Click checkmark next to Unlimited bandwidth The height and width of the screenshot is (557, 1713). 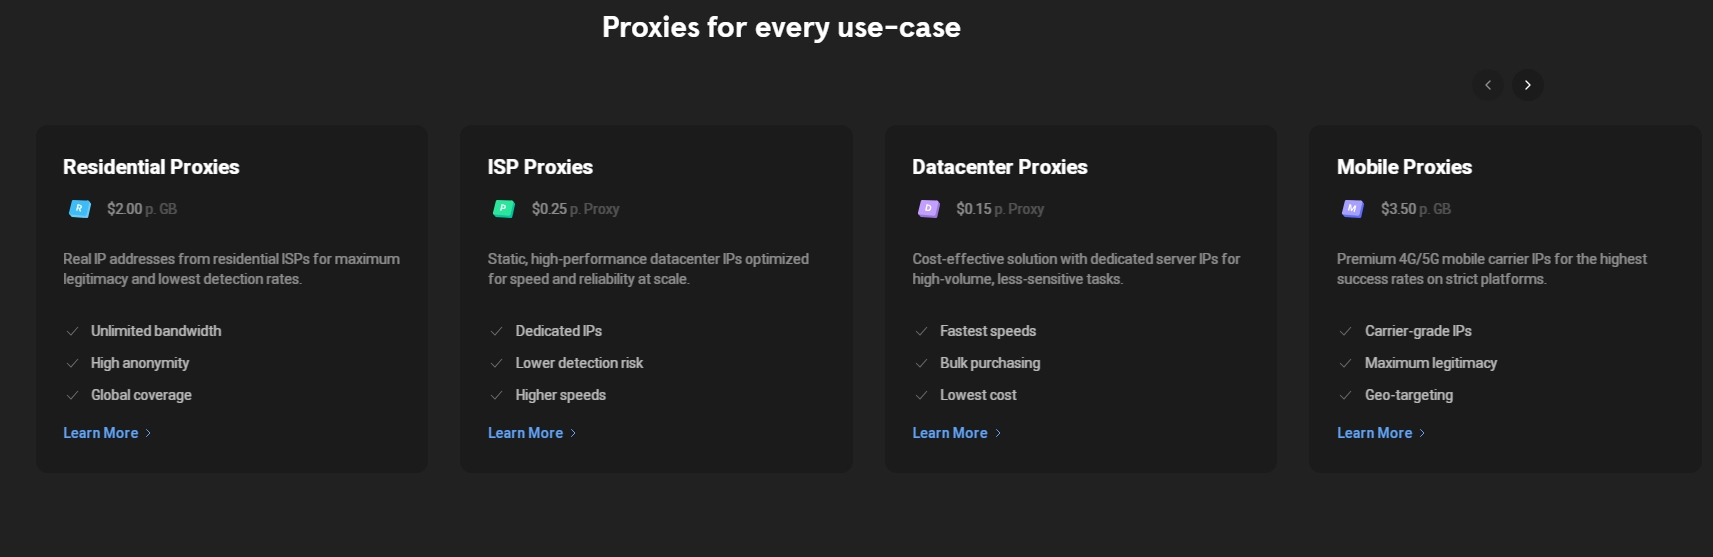coord(72,331)
